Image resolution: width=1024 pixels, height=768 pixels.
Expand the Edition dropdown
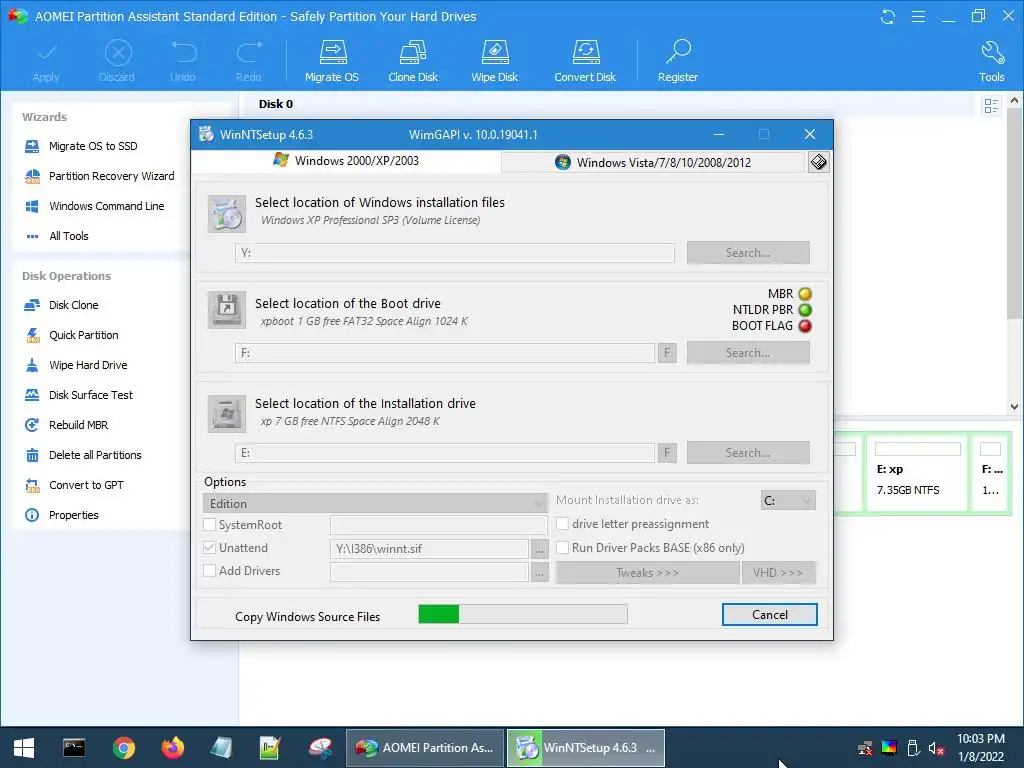pyautogui.click(x=375, y=504)
